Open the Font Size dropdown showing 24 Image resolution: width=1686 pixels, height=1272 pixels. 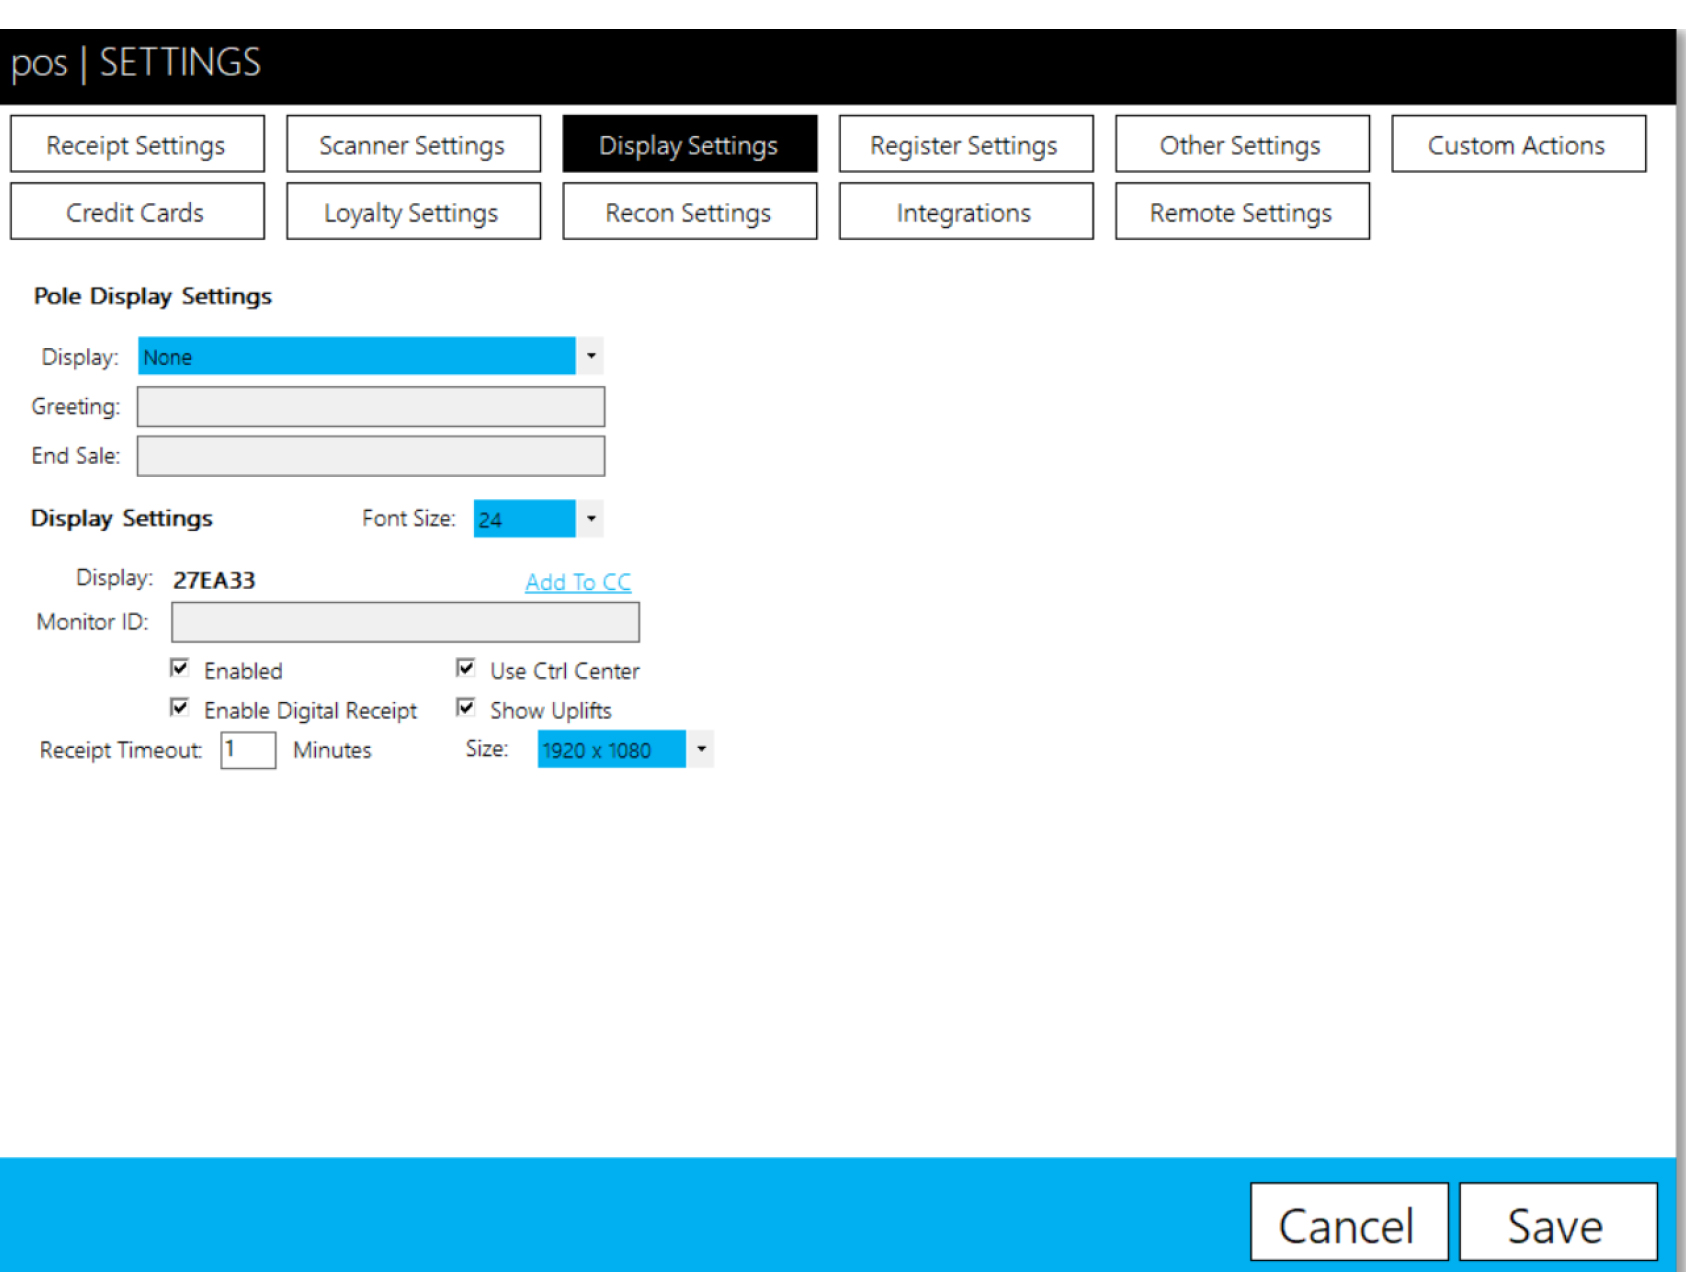point(538,518)
